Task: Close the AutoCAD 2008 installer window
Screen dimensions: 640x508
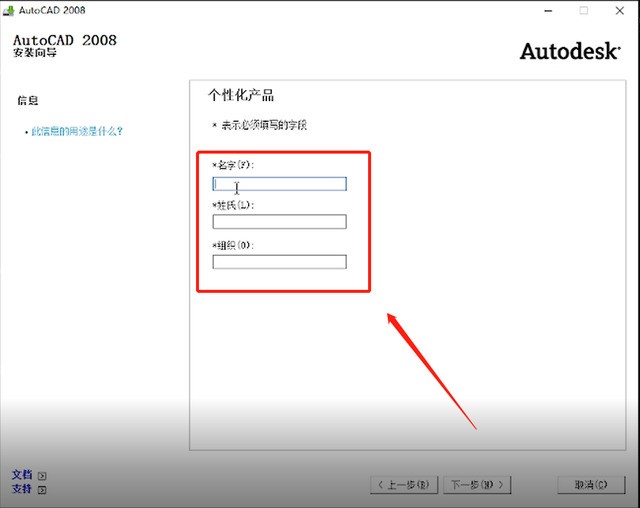Action: point(620,11)
